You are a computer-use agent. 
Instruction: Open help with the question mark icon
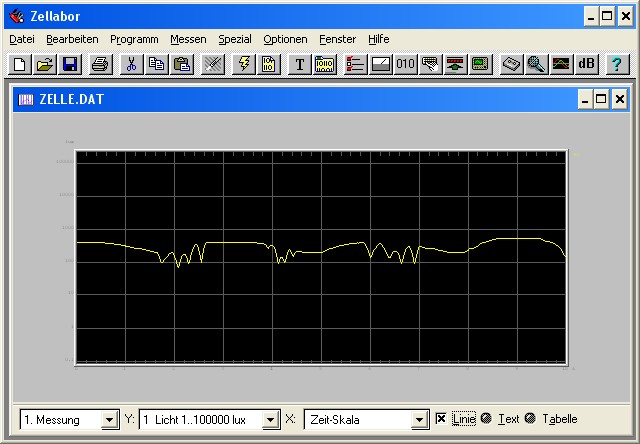coord(617,64)
